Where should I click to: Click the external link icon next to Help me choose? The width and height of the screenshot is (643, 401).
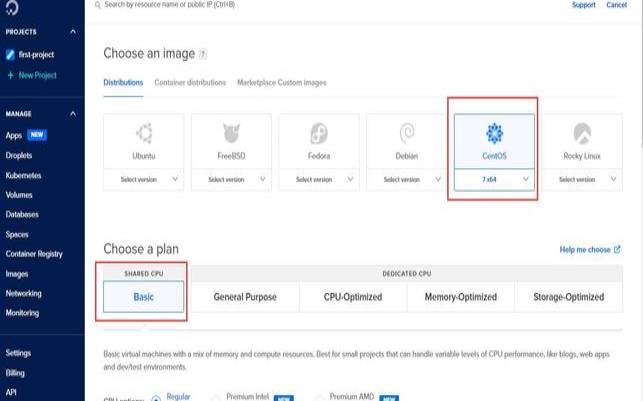coord(617,249)
